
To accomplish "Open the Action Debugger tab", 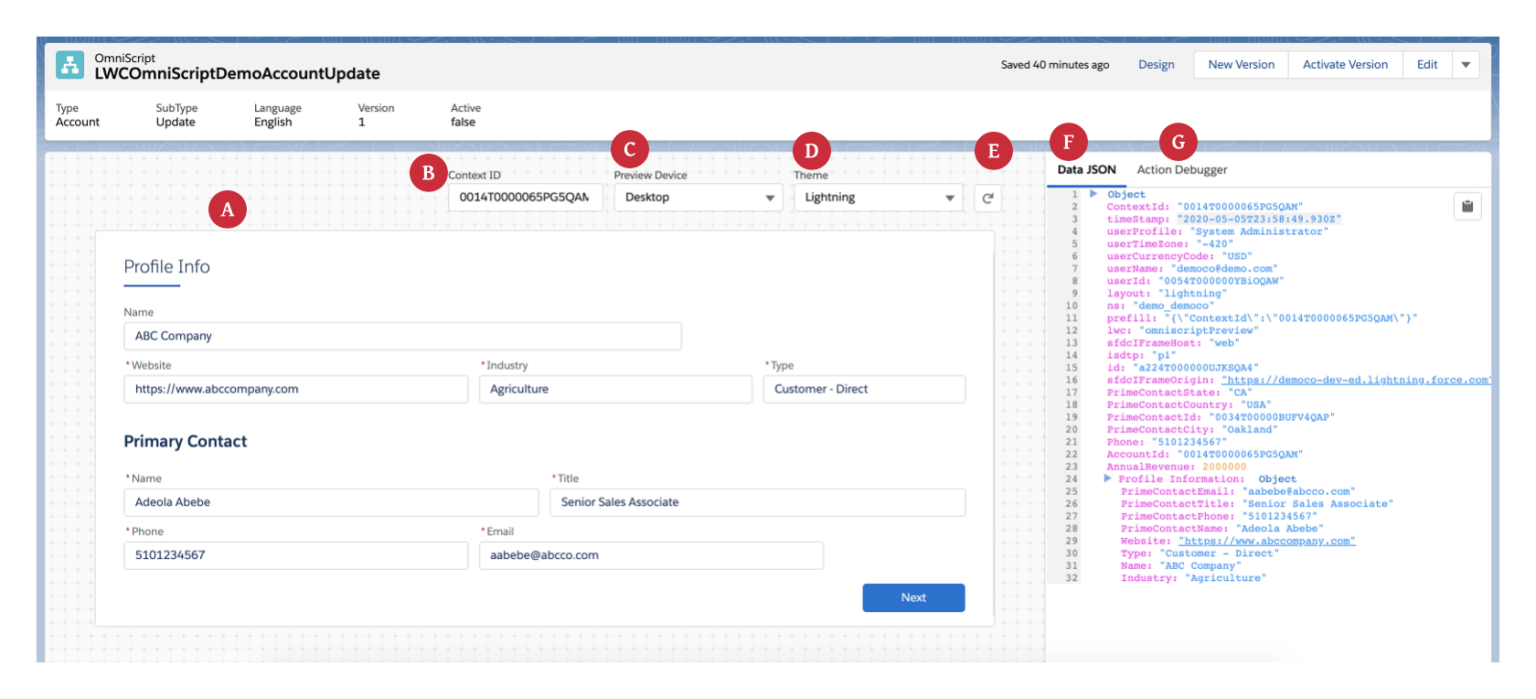I will (1182, 169).
